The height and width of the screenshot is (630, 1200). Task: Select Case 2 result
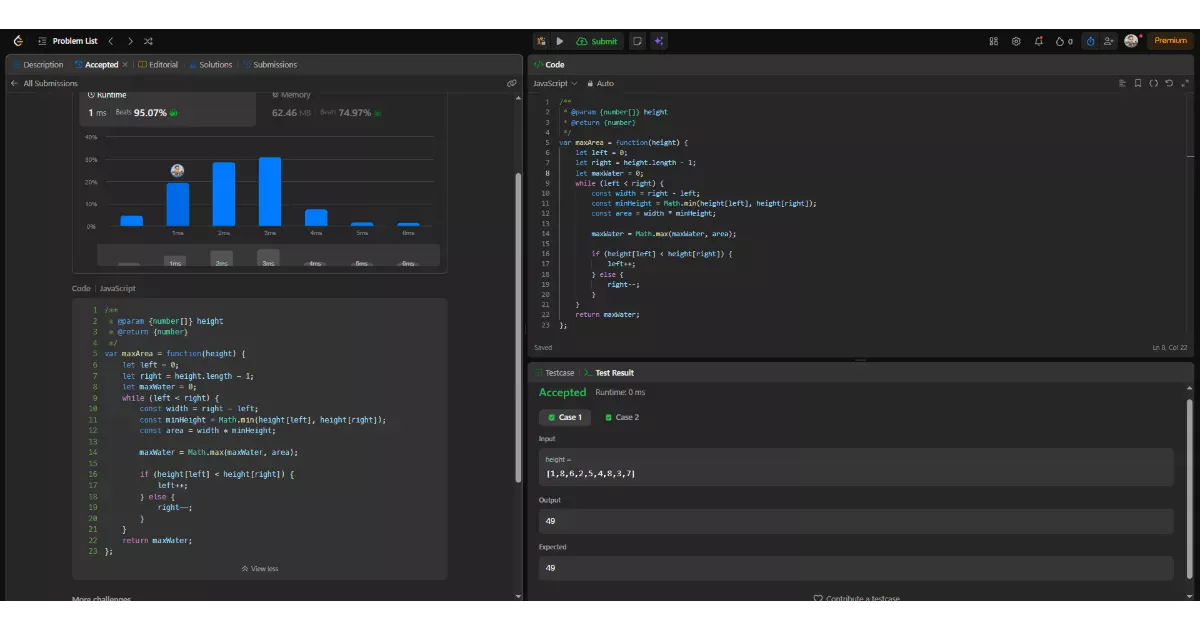pyautogui.click(x=622, y=417)
